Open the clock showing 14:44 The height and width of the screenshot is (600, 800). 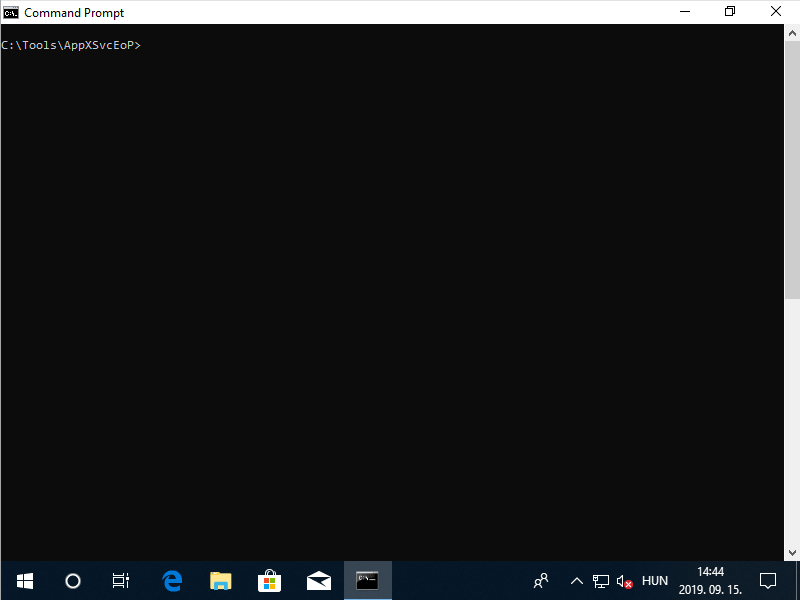pyautogui.click(x=710, y=581)
